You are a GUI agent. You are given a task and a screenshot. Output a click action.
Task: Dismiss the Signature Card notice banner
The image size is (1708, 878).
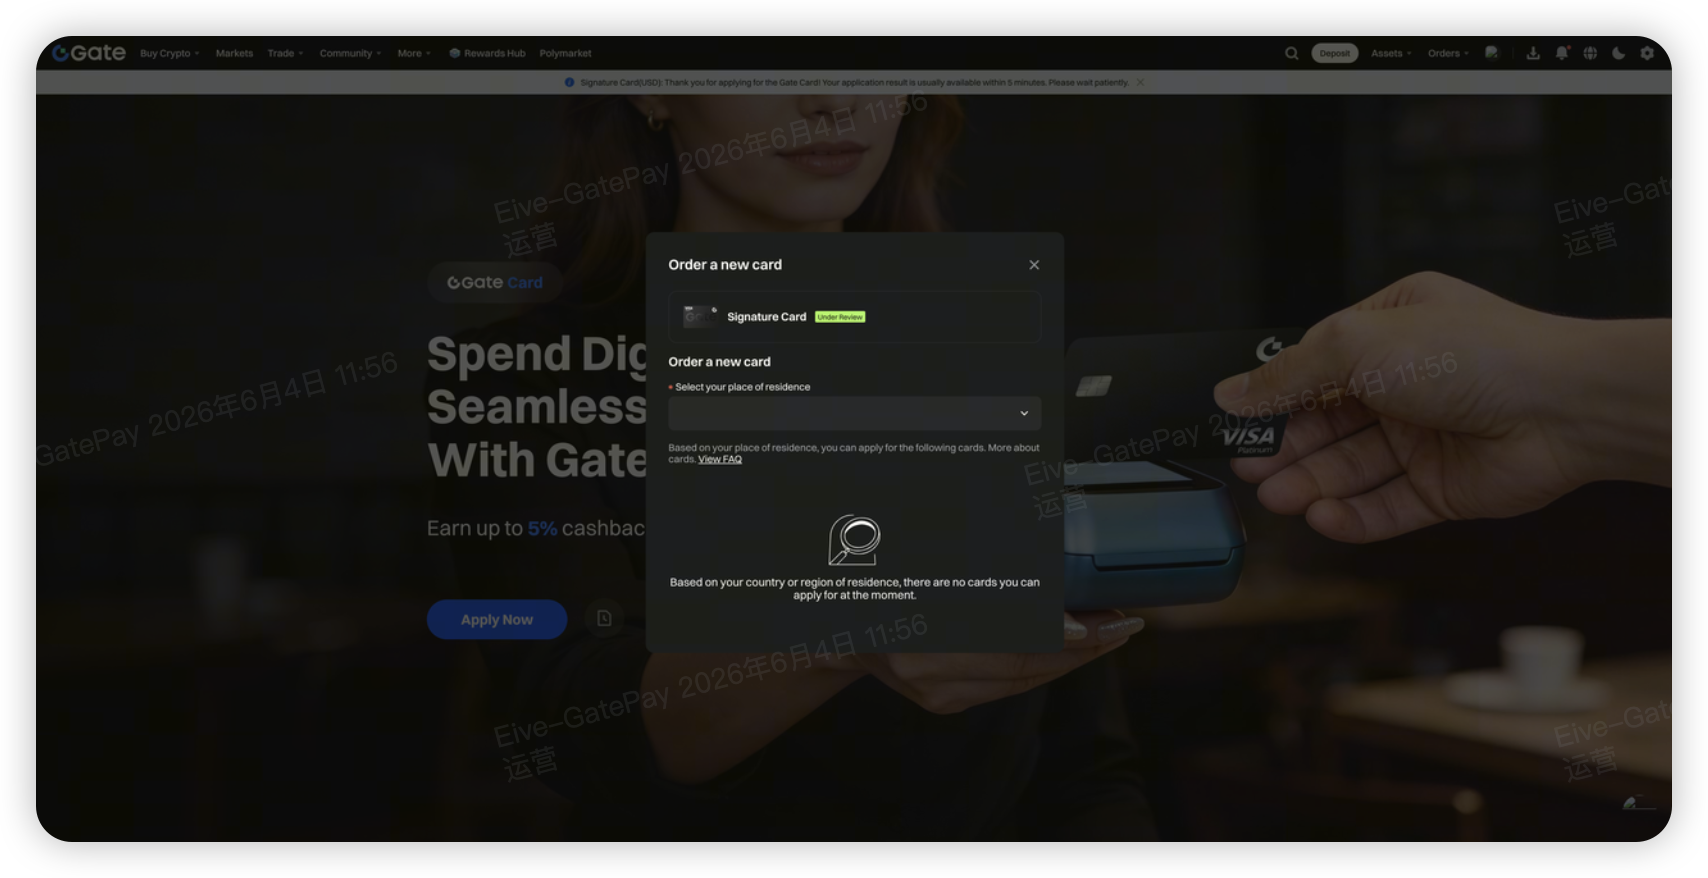[x=1140, y=82]
